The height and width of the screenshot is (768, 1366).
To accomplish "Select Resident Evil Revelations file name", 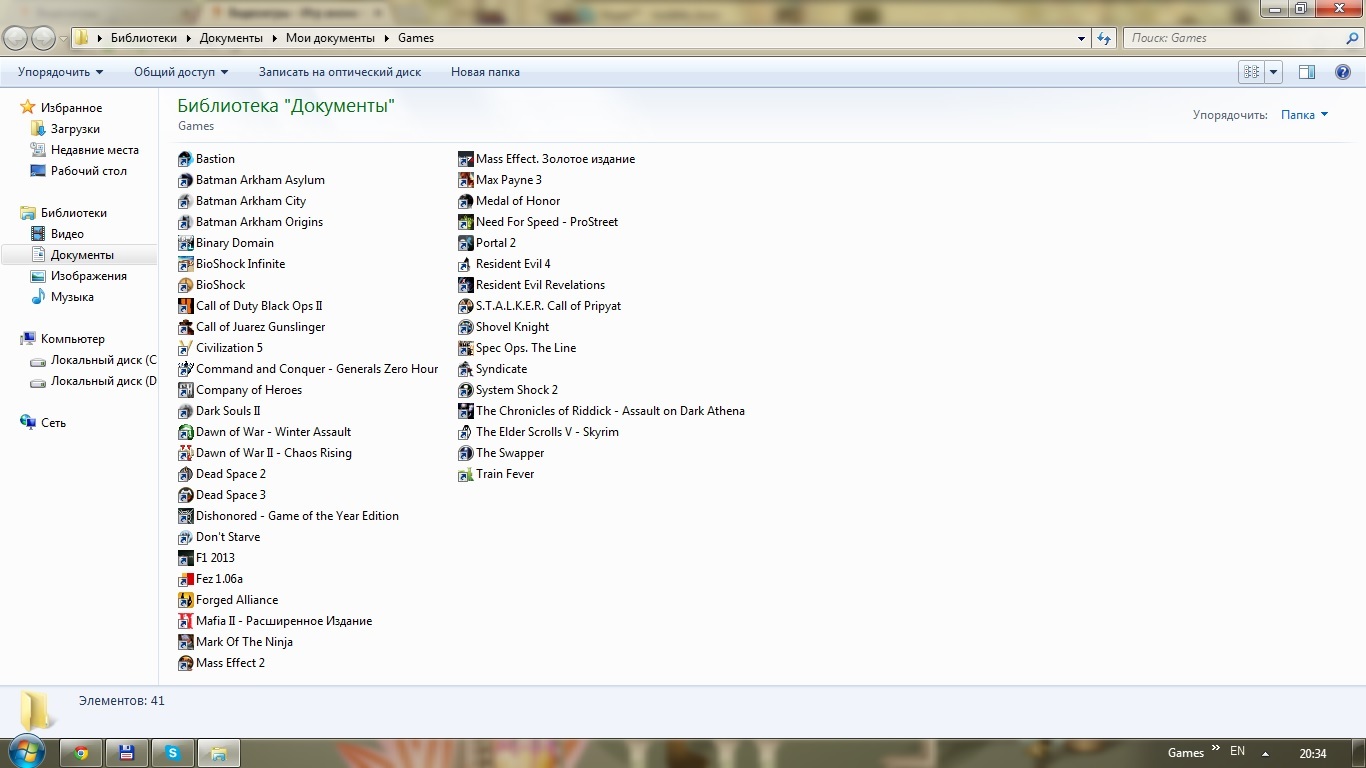I will [x=540, y=285].
